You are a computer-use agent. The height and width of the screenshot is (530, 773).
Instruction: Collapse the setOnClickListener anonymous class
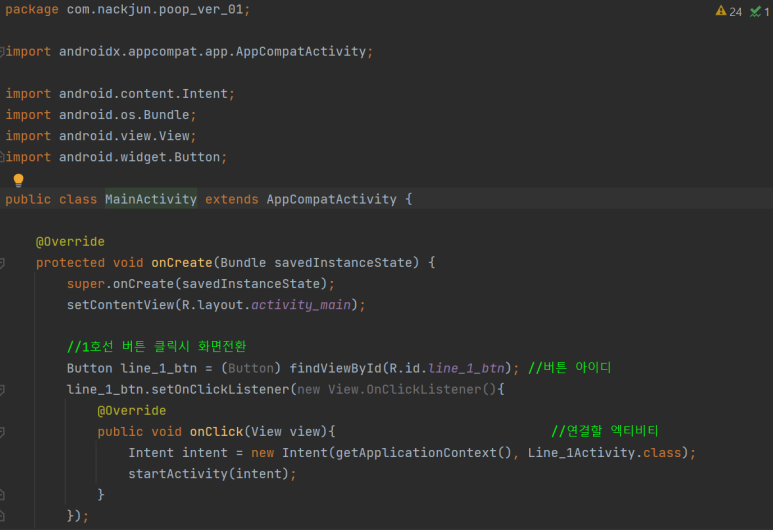pos(2,389)
